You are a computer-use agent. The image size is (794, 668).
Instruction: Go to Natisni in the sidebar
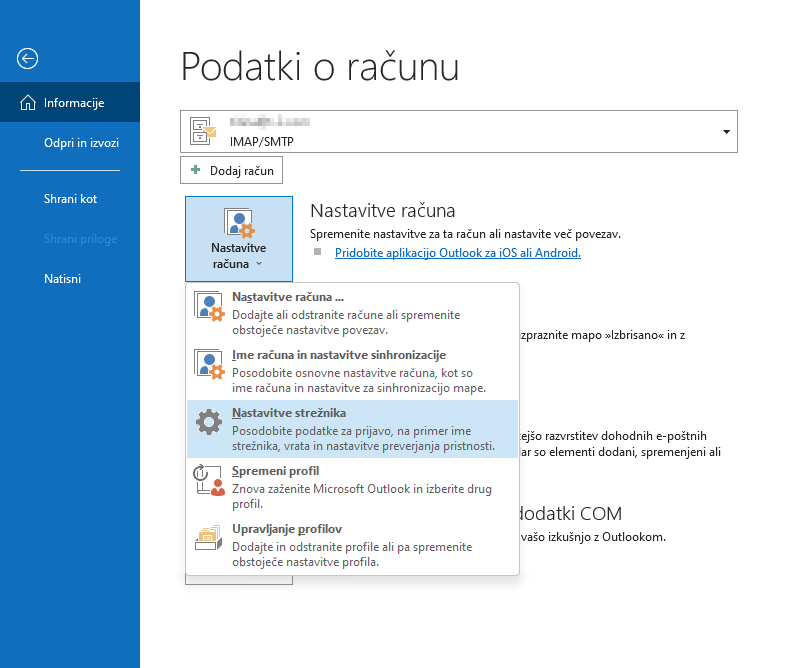click(62, 279)
